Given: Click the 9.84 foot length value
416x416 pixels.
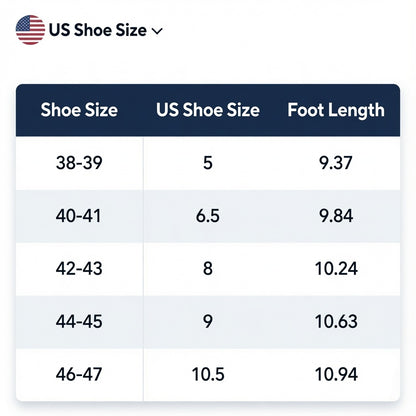Looking at the screenshot, I should click(x=336, y=216).
